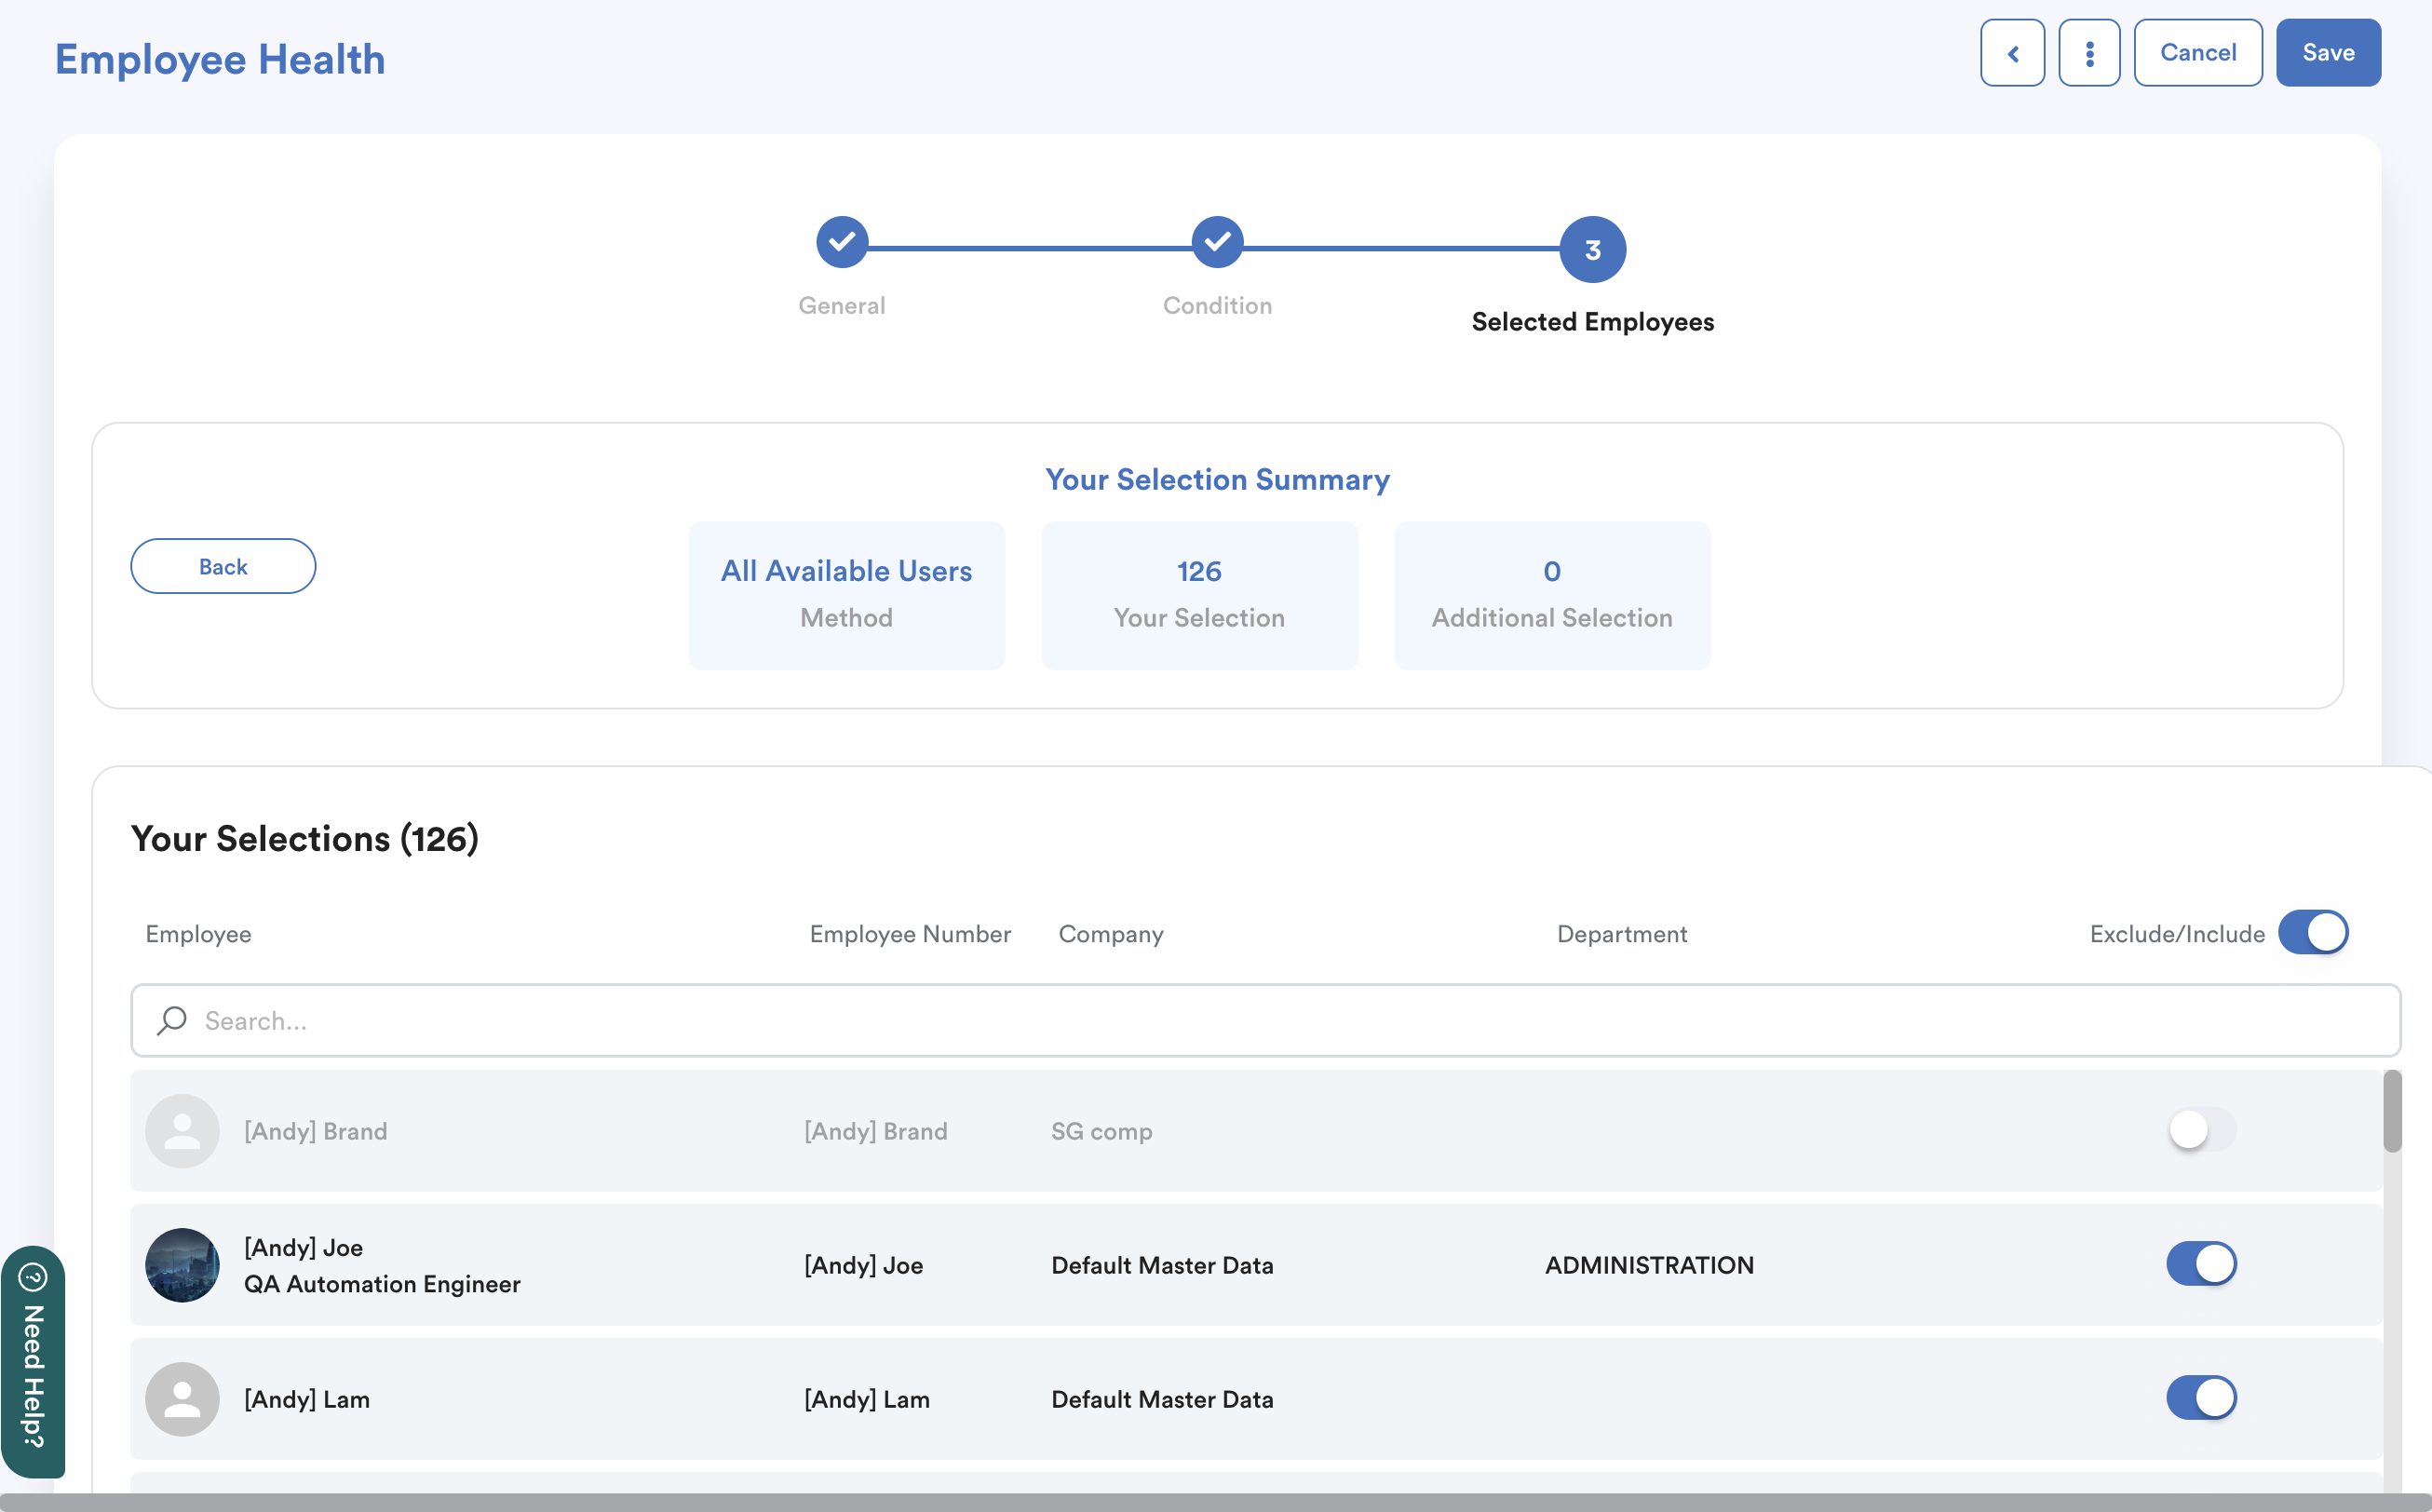This screenshot has width=2432, height=1512.
Task: Click the Back button in the summary
Action: pos(223,566)
